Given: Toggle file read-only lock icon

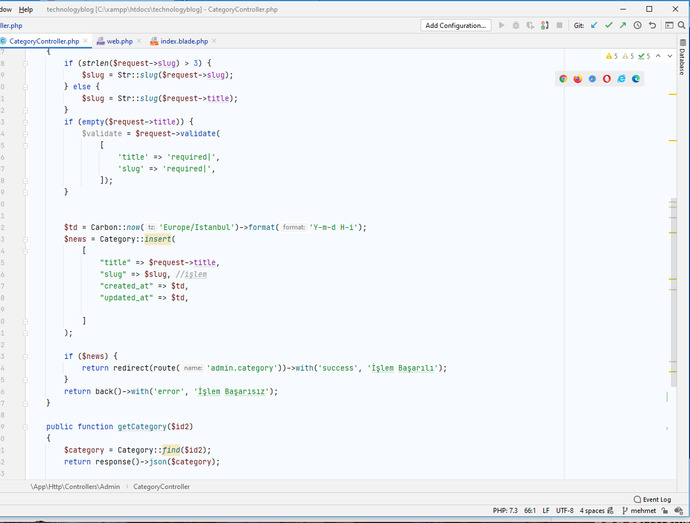Looking at the screenshot, I should coord(665,511).
